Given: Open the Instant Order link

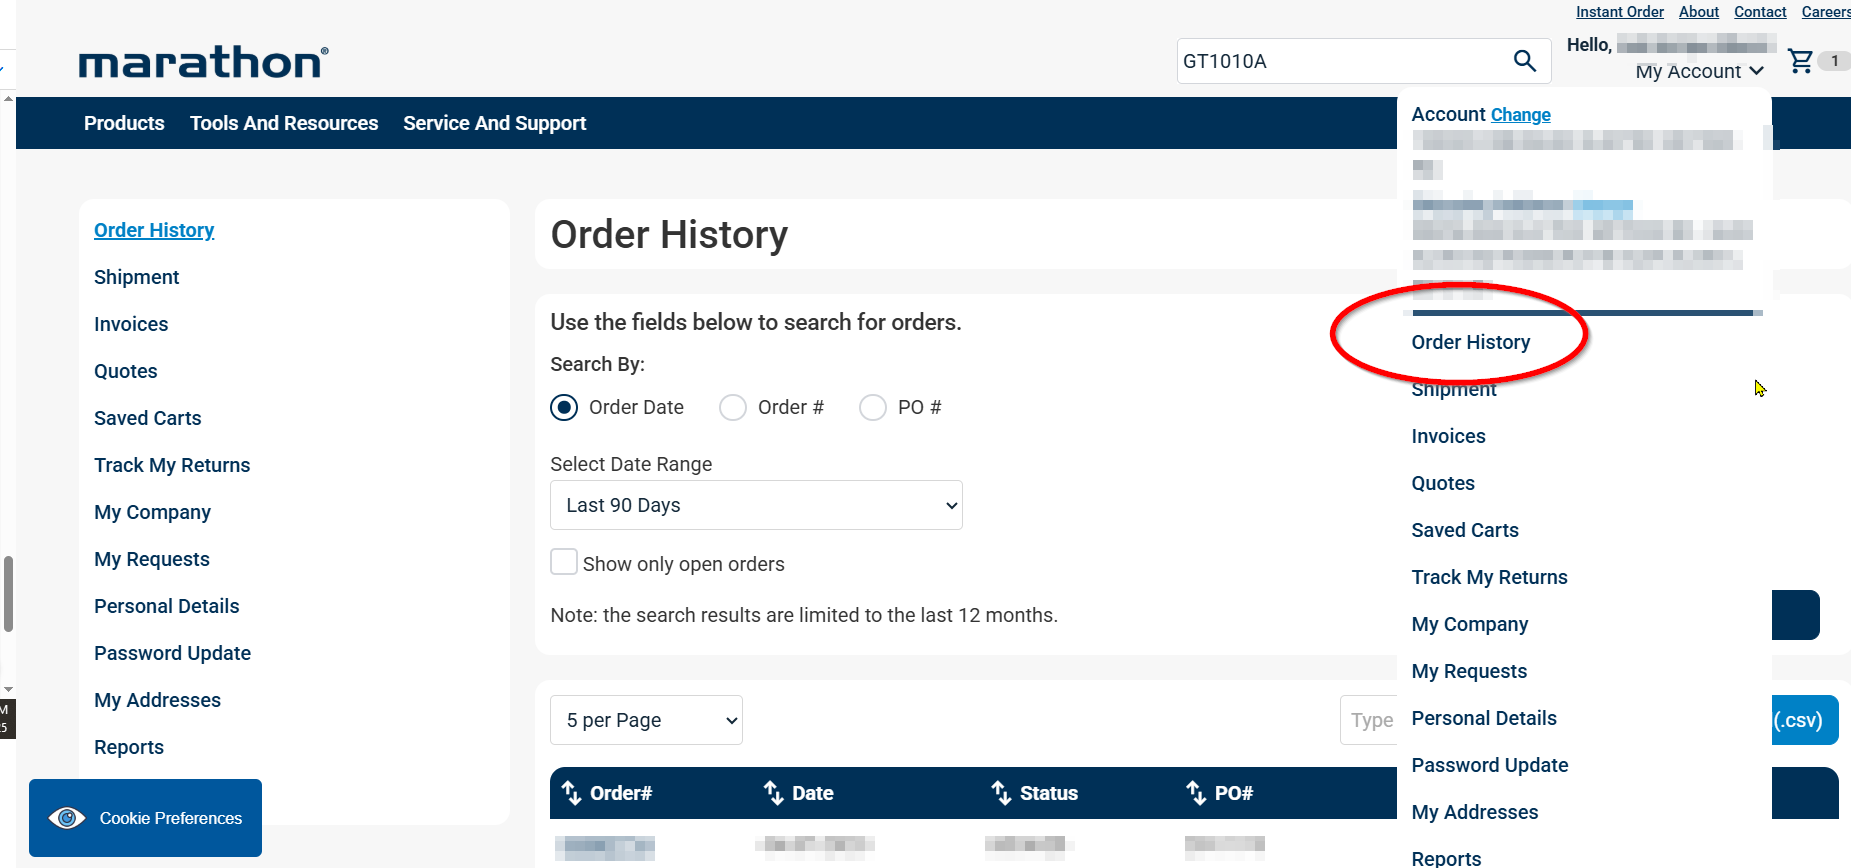Looking at the screenshot, I should pyautogui.click(x=1619, y=12).
